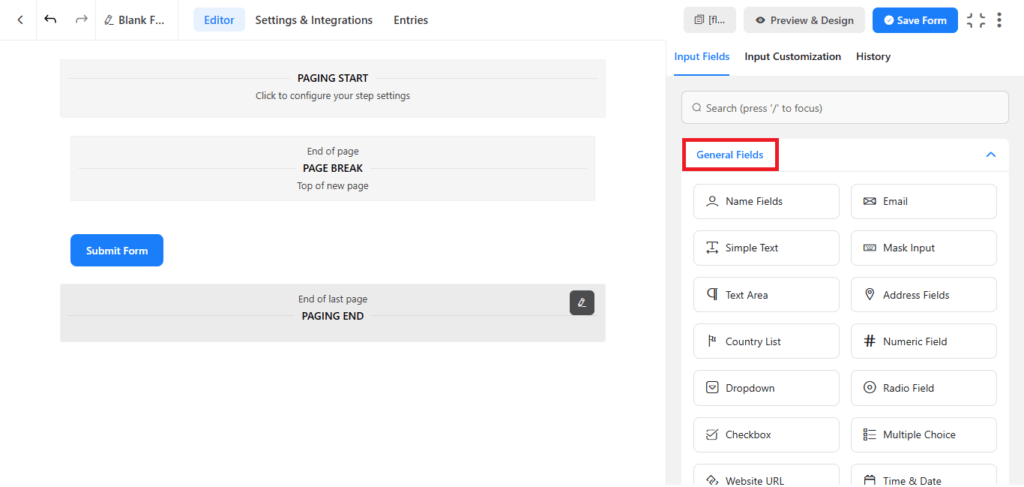Switch to the Editor tab

point(219,20)
